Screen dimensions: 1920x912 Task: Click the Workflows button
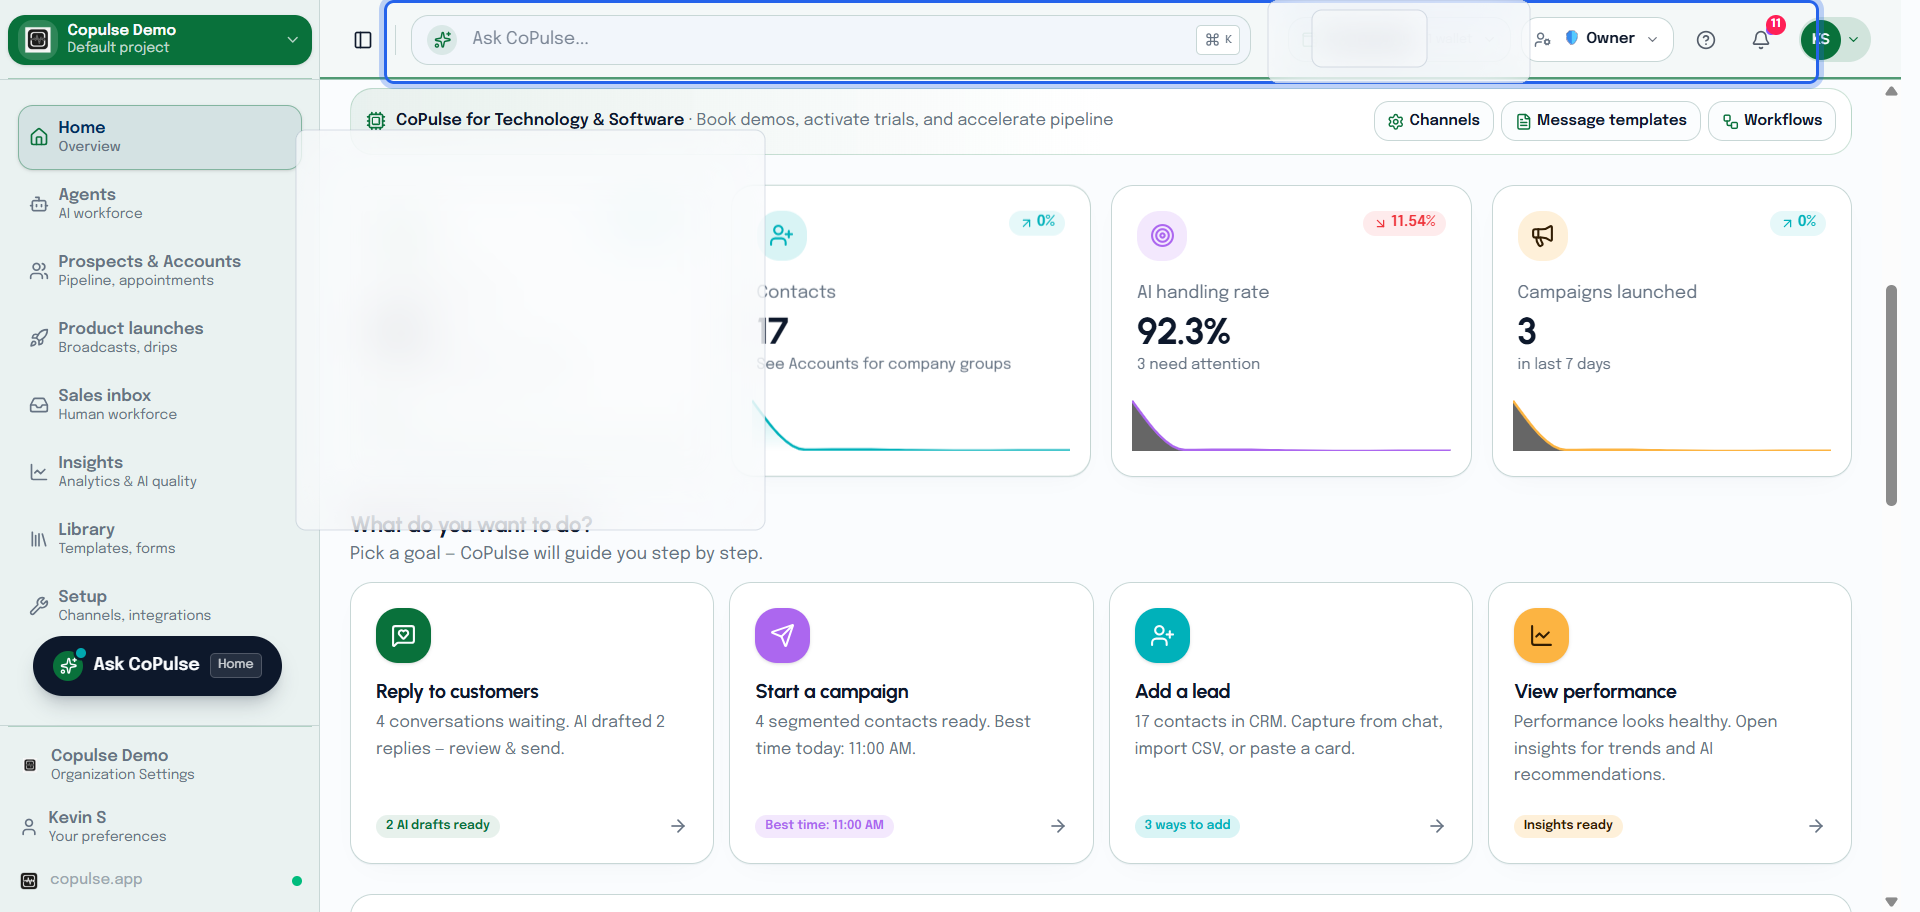[x=1771, y=121]
